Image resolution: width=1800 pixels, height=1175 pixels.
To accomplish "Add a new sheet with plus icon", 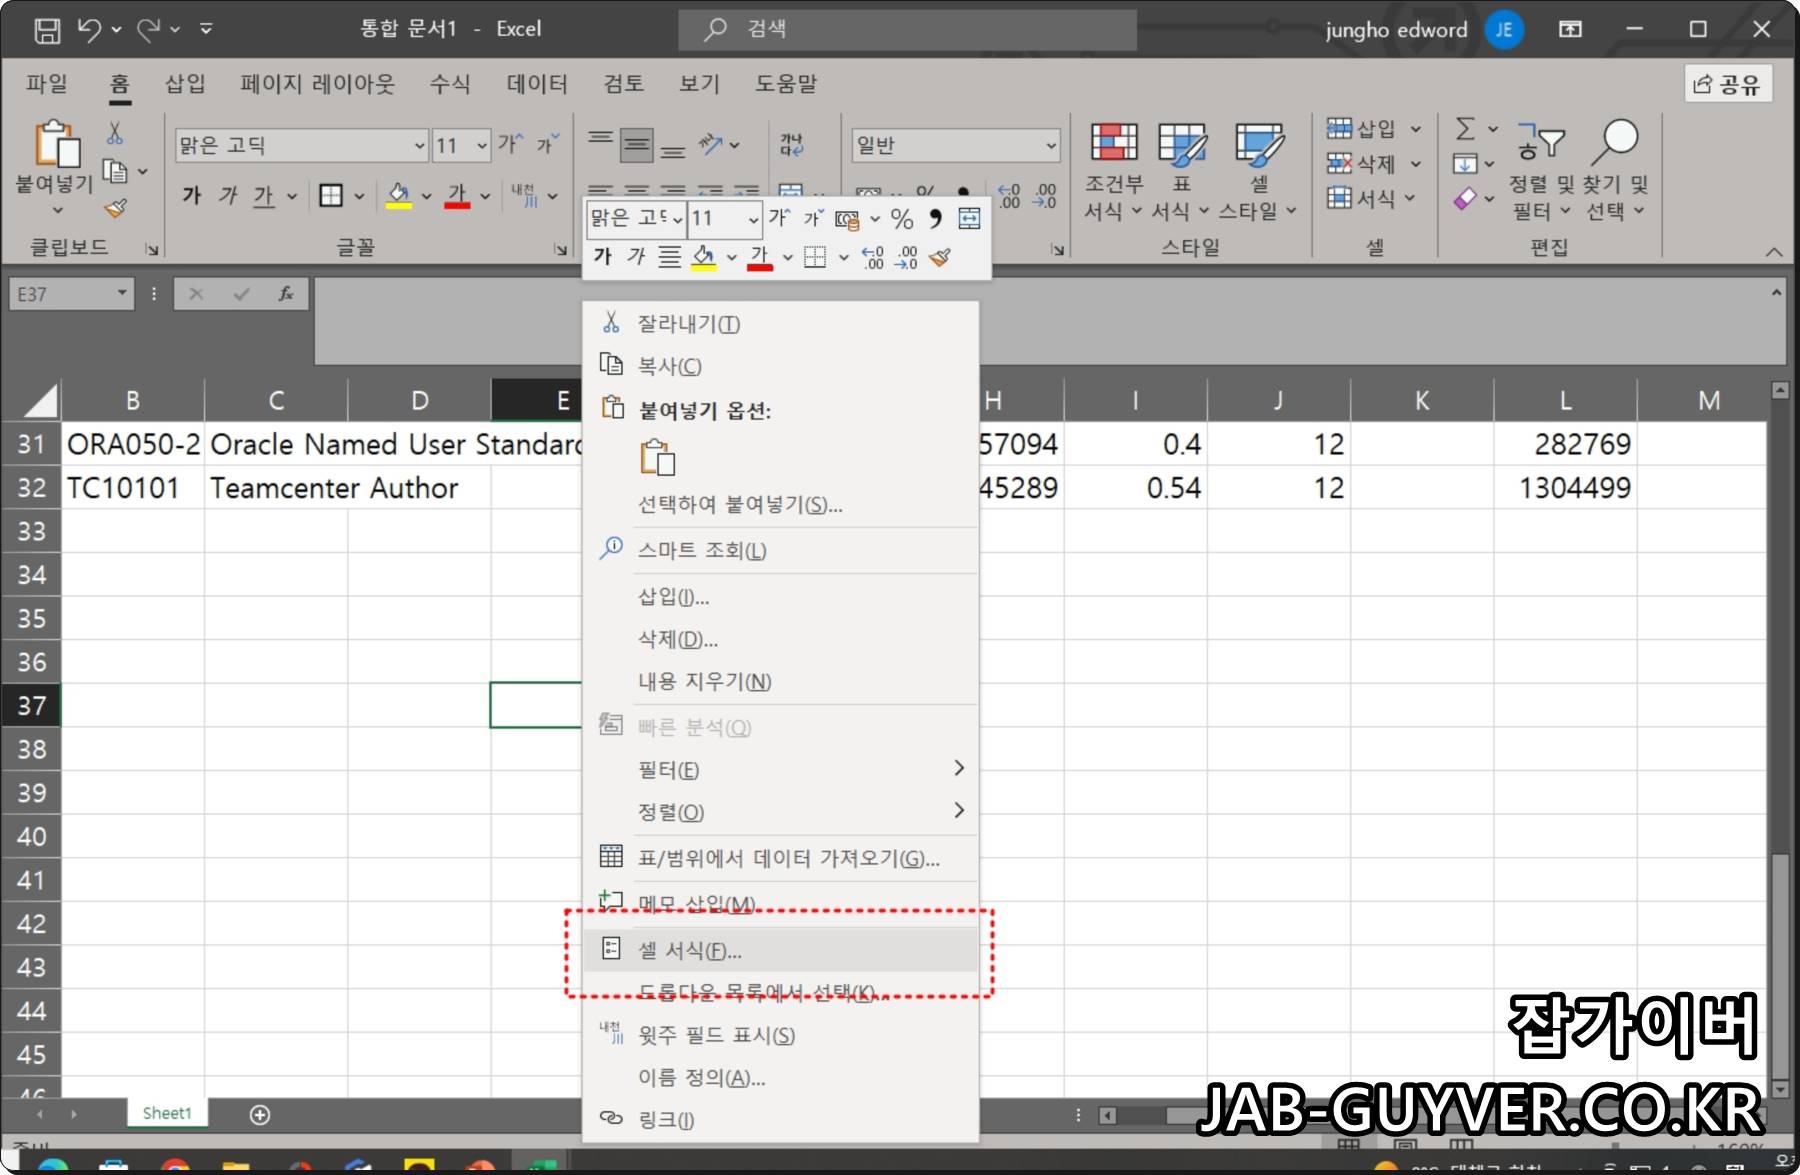I will [x=260, y=1114].
